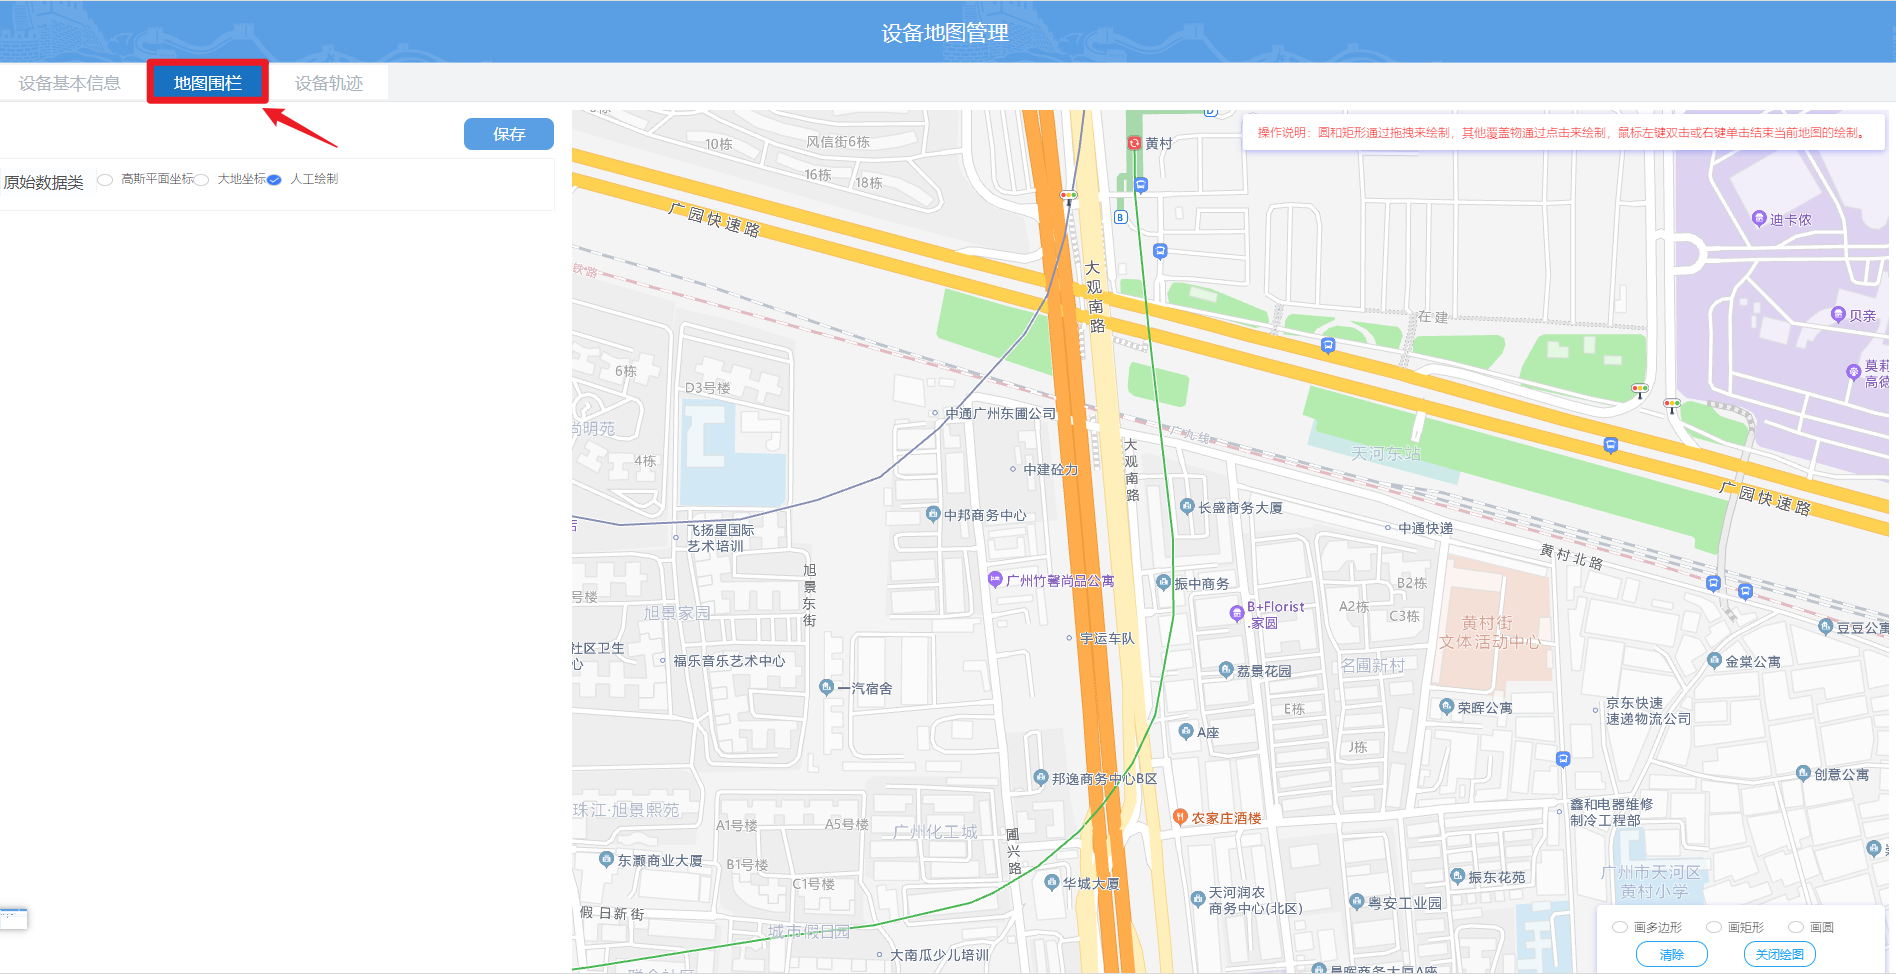Select the 高斯平面坐标 radio option

(x=104, y=180)
